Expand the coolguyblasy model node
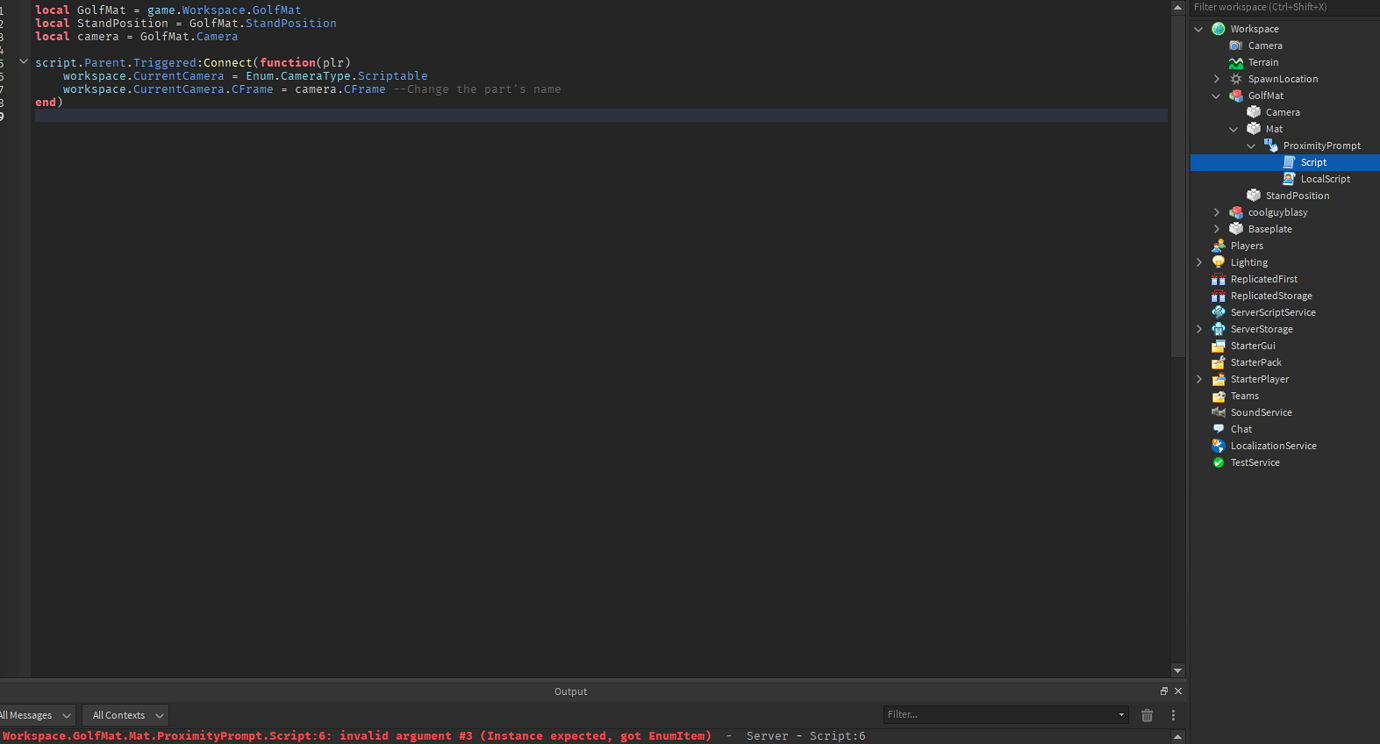Viewport: 1380px width, 744px height. pyautogui.click(x=1216, y=213)
